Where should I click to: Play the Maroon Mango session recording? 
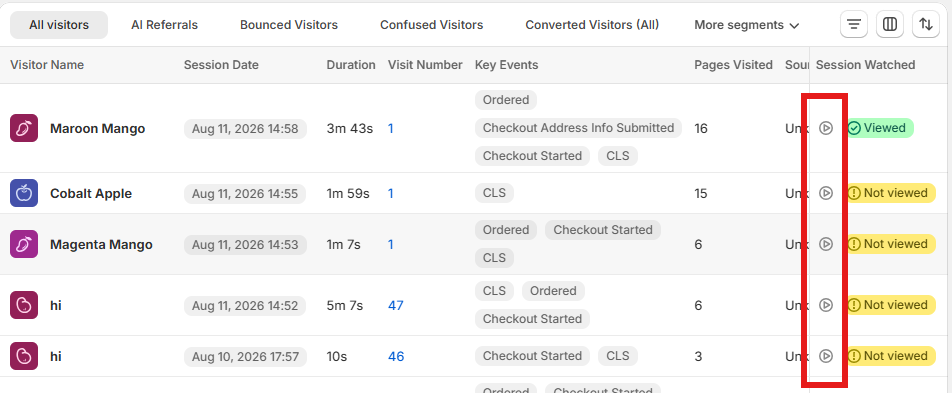click(826, 128)
